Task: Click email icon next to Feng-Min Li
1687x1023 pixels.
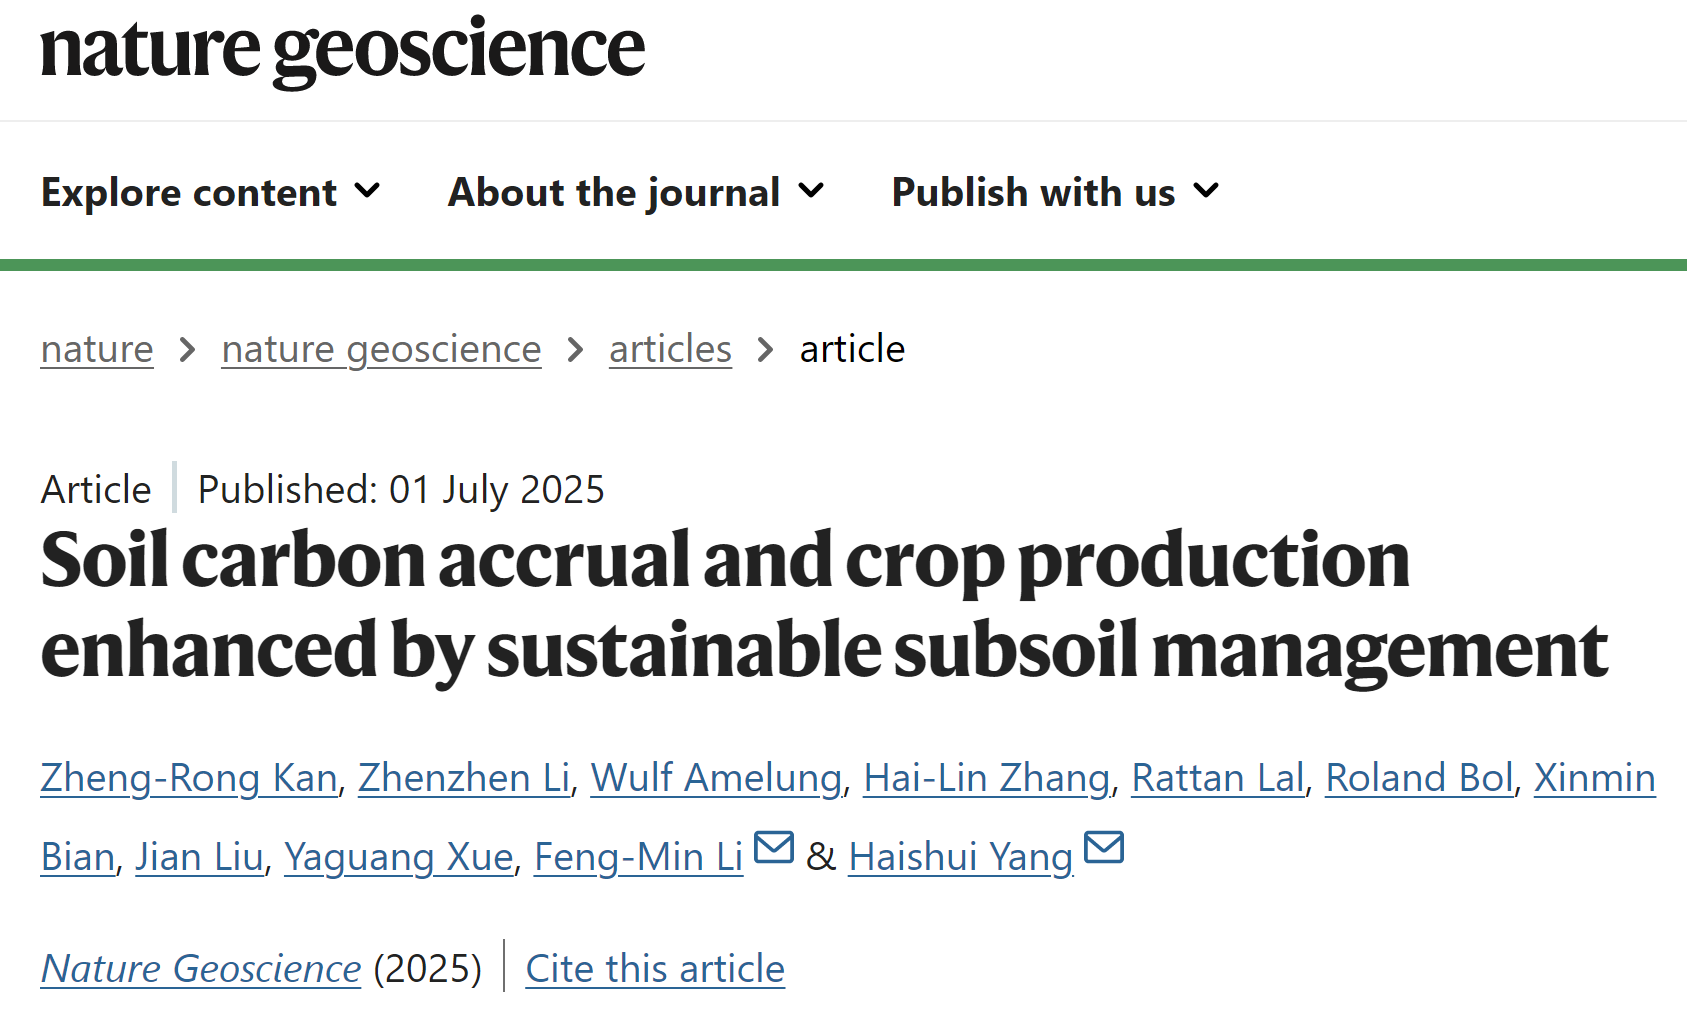Action: 773,847
